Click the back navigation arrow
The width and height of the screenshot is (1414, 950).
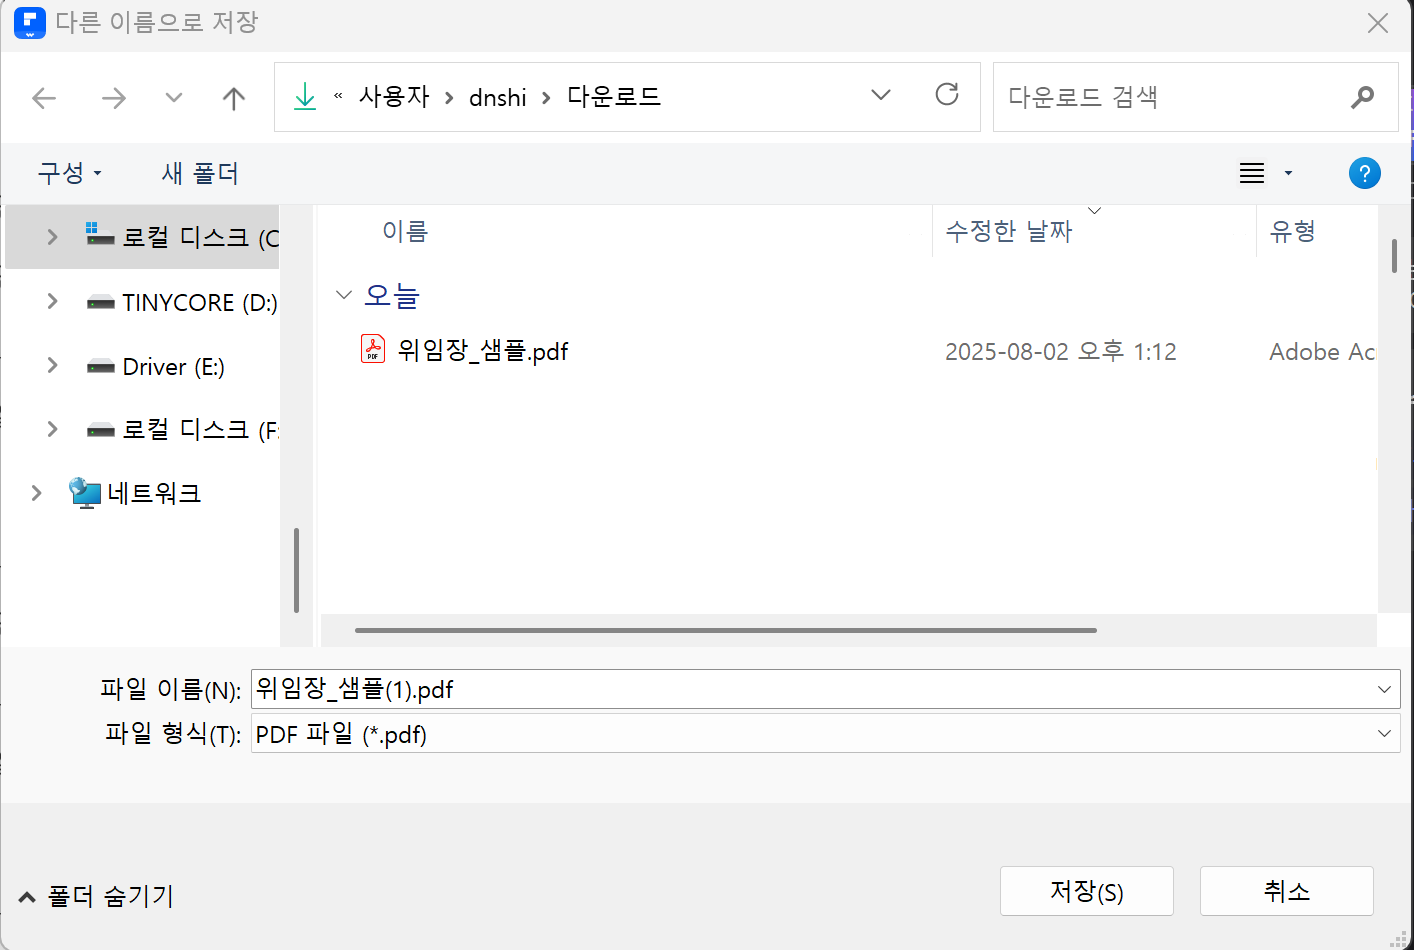[x=44, y=98]
